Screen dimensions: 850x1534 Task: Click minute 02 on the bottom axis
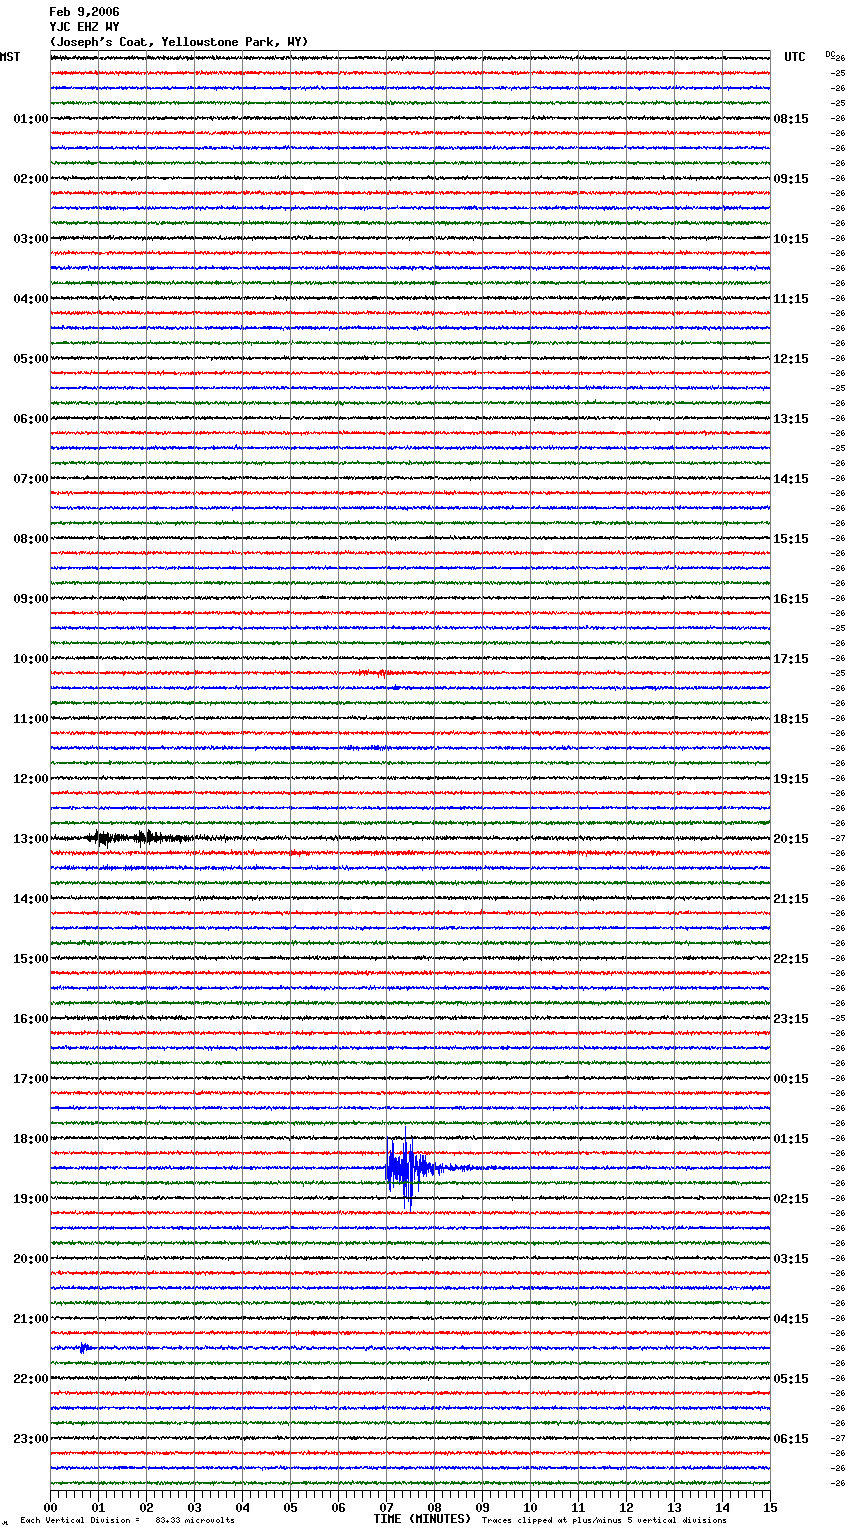click(146, 1507)
